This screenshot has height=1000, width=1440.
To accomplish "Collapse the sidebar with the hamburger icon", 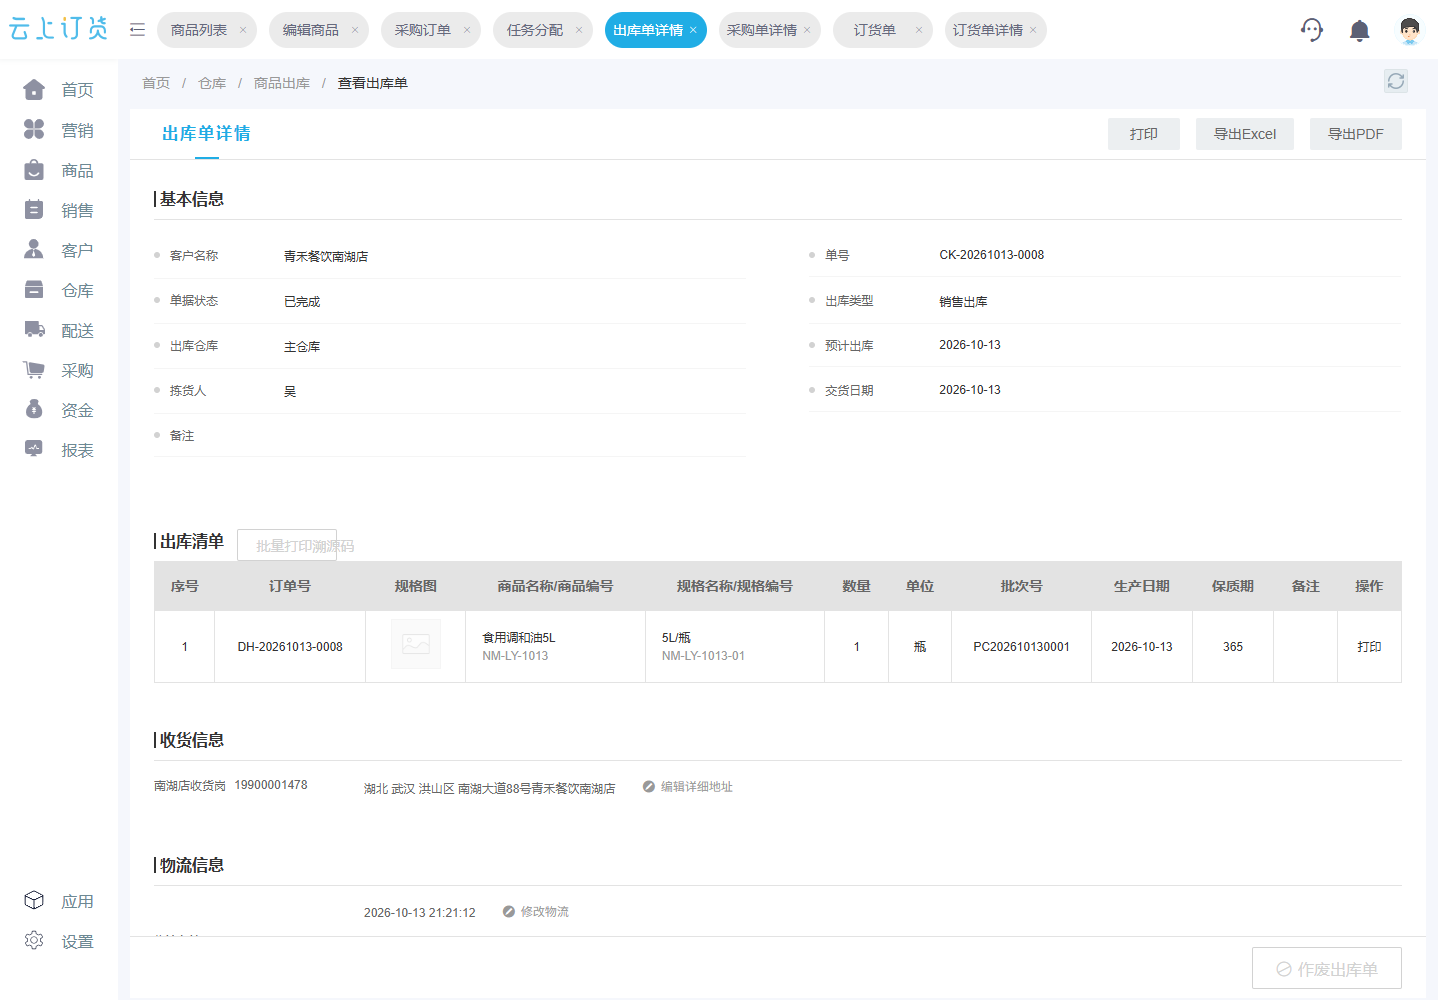I will pyautogui.click(x=137, y=30).
